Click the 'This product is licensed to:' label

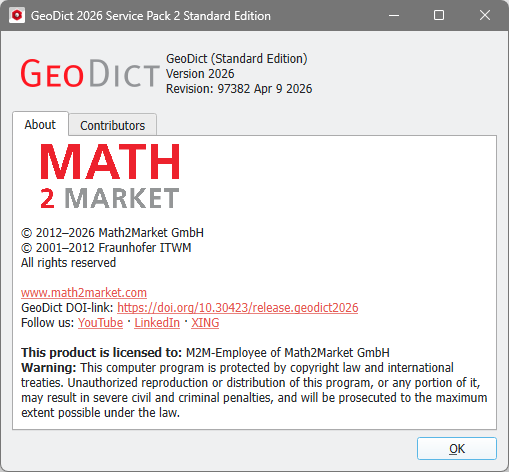click(x=101, y=353)
